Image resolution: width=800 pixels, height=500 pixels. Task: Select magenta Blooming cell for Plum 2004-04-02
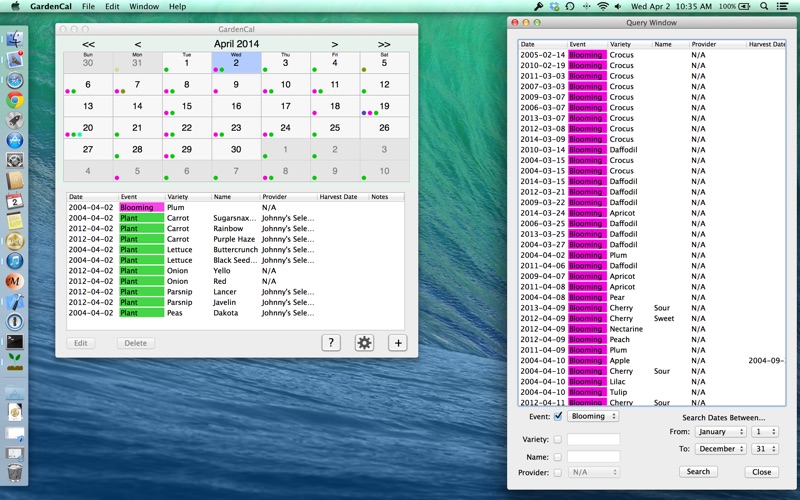(x=141, y=207)
